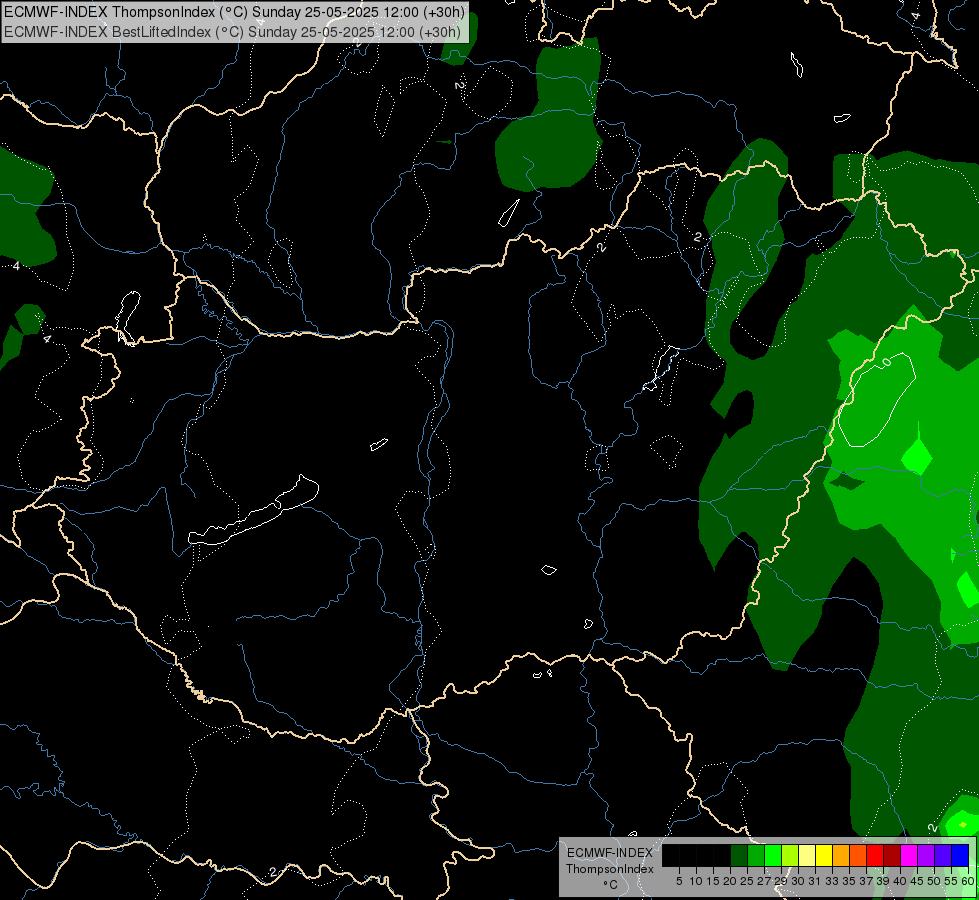Click the '0' lifted index contour label
The height and width of the screenshot is (900, 979).
tap(887, 362)
